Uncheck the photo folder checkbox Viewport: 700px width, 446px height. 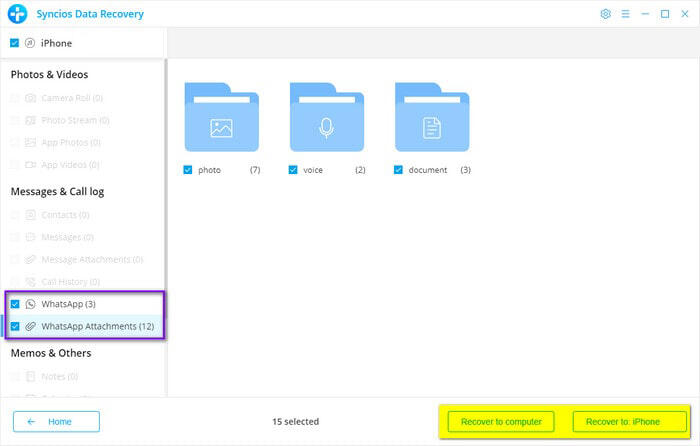(188, 170)
